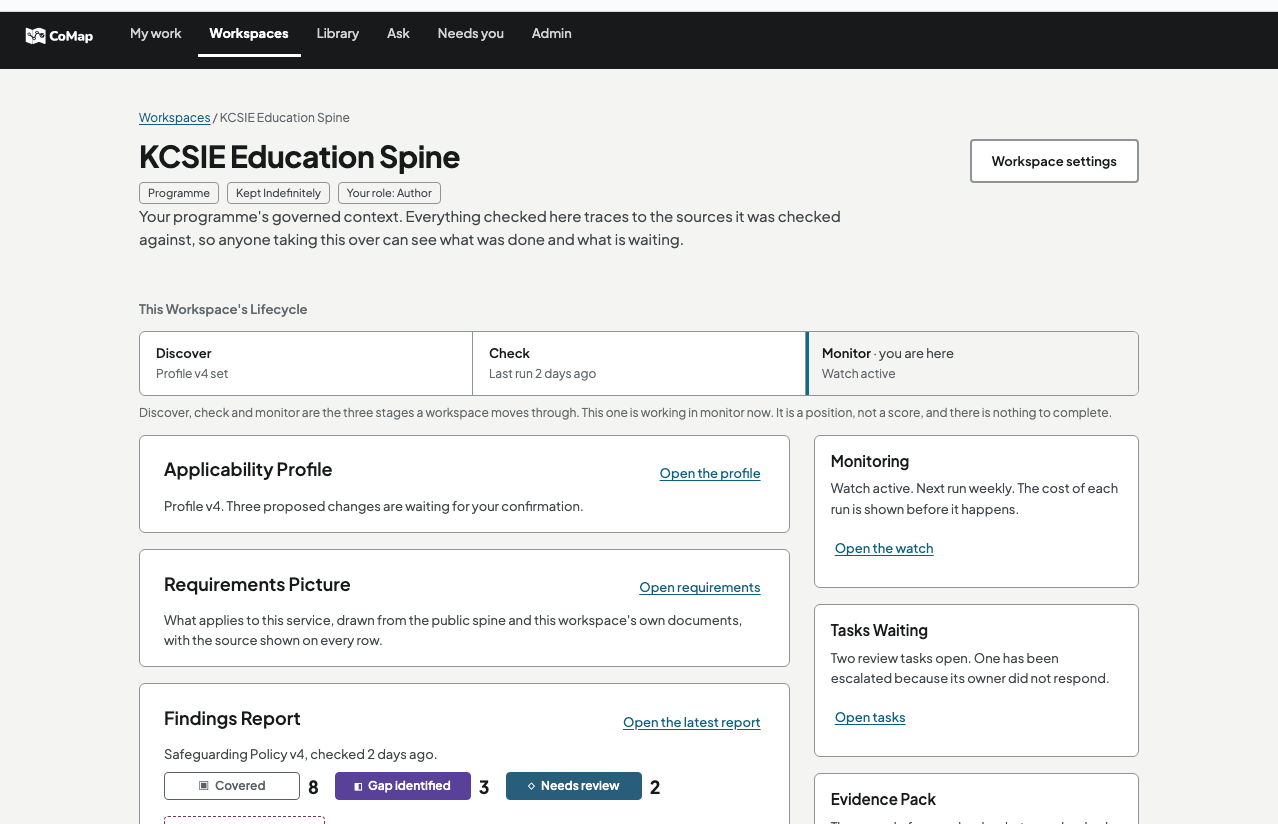This screenshot has height=824, width=1278.
Task: Click Open the watch link
Action: pyautogui.click(x=884, y=549)
